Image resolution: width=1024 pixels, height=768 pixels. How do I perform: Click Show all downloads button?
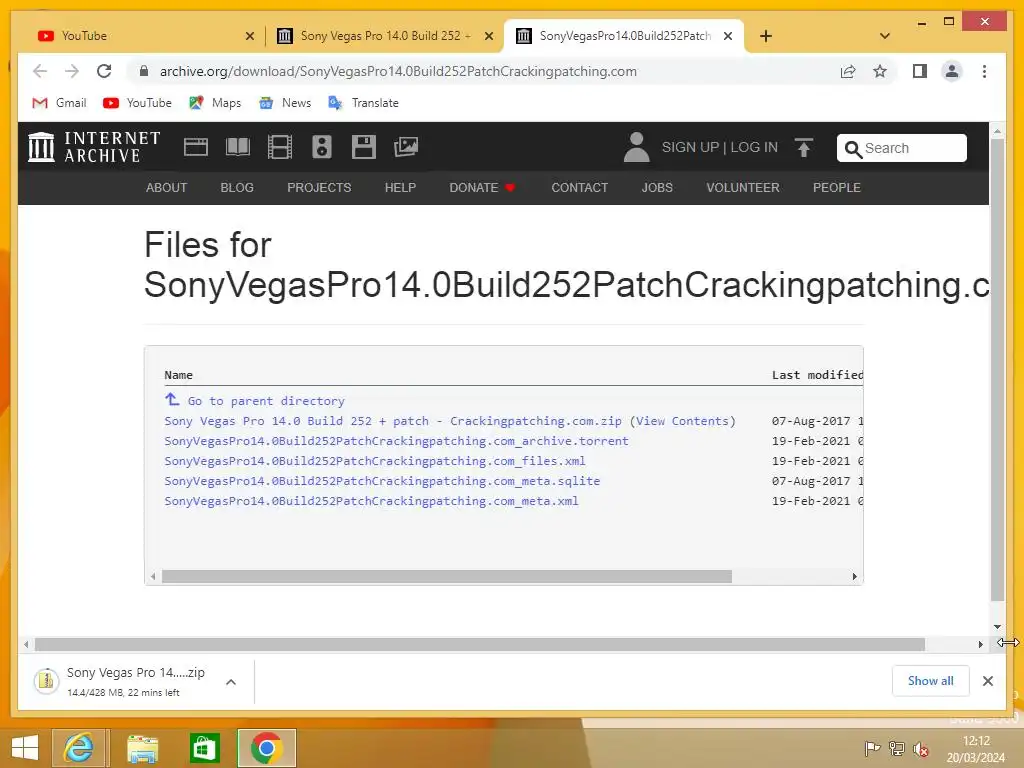(x=931, y=681)
